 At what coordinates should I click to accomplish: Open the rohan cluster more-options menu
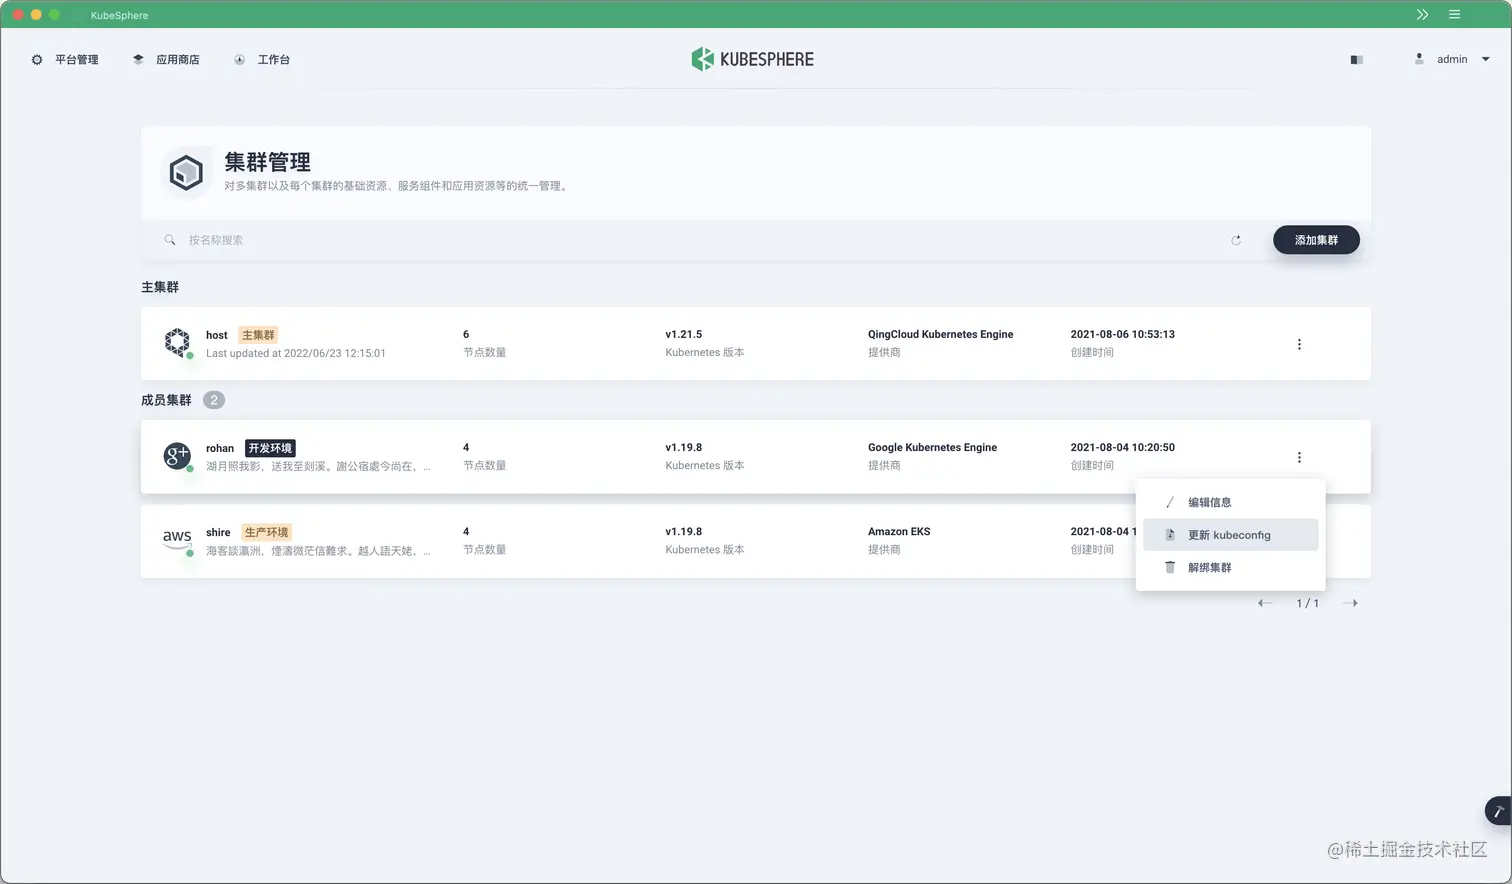(1299, 457)
